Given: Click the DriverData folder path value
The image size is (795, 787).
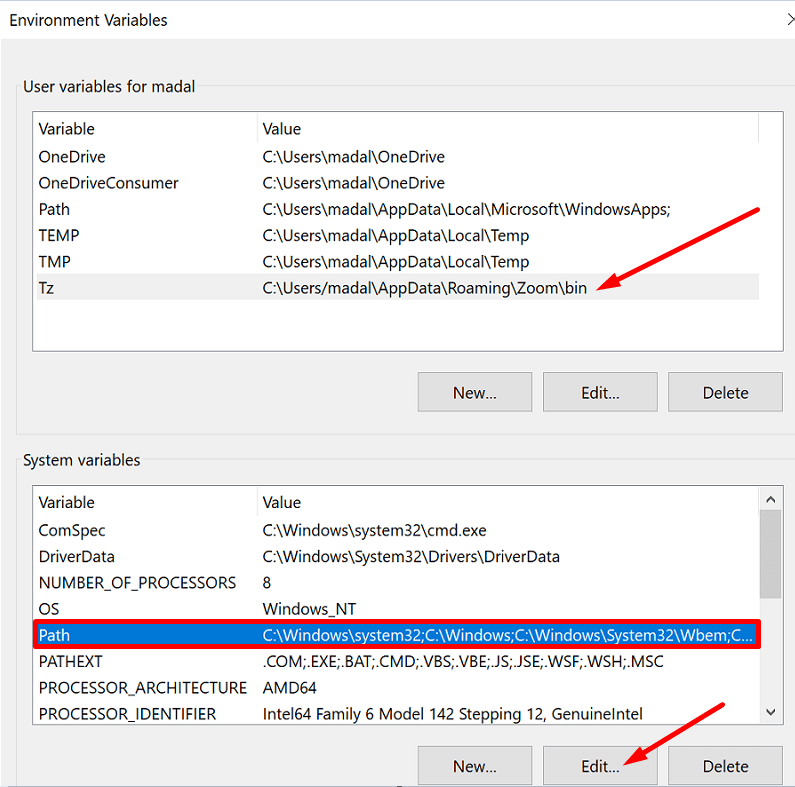Looking at the screenshot, I should (x=411, y=557).
